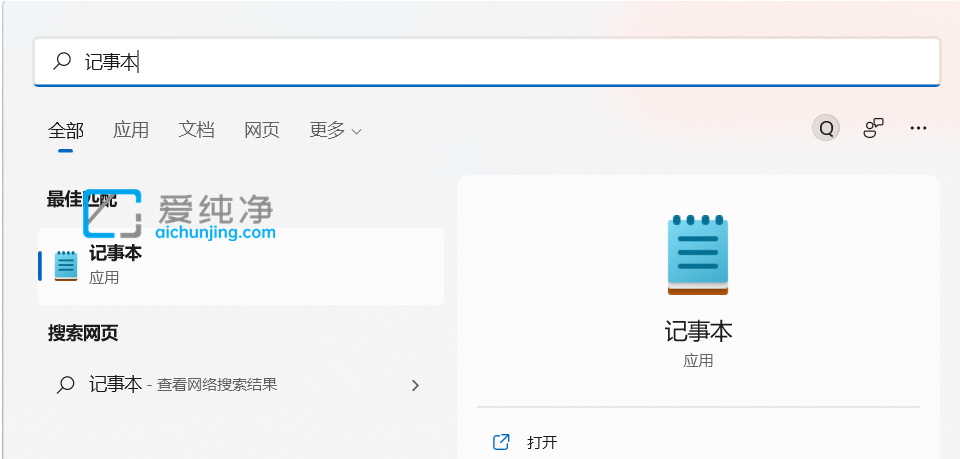Image resolution: width=960 pixels, height=459 pixels.
Task: Open the feedback/share search options icon
Action: pos(873,128)
